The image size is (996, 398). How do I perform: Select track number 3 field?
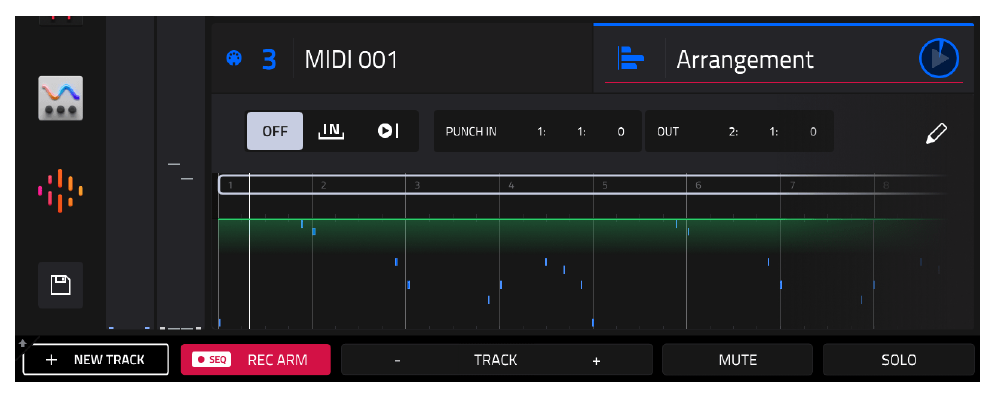[x=269, y=60]
